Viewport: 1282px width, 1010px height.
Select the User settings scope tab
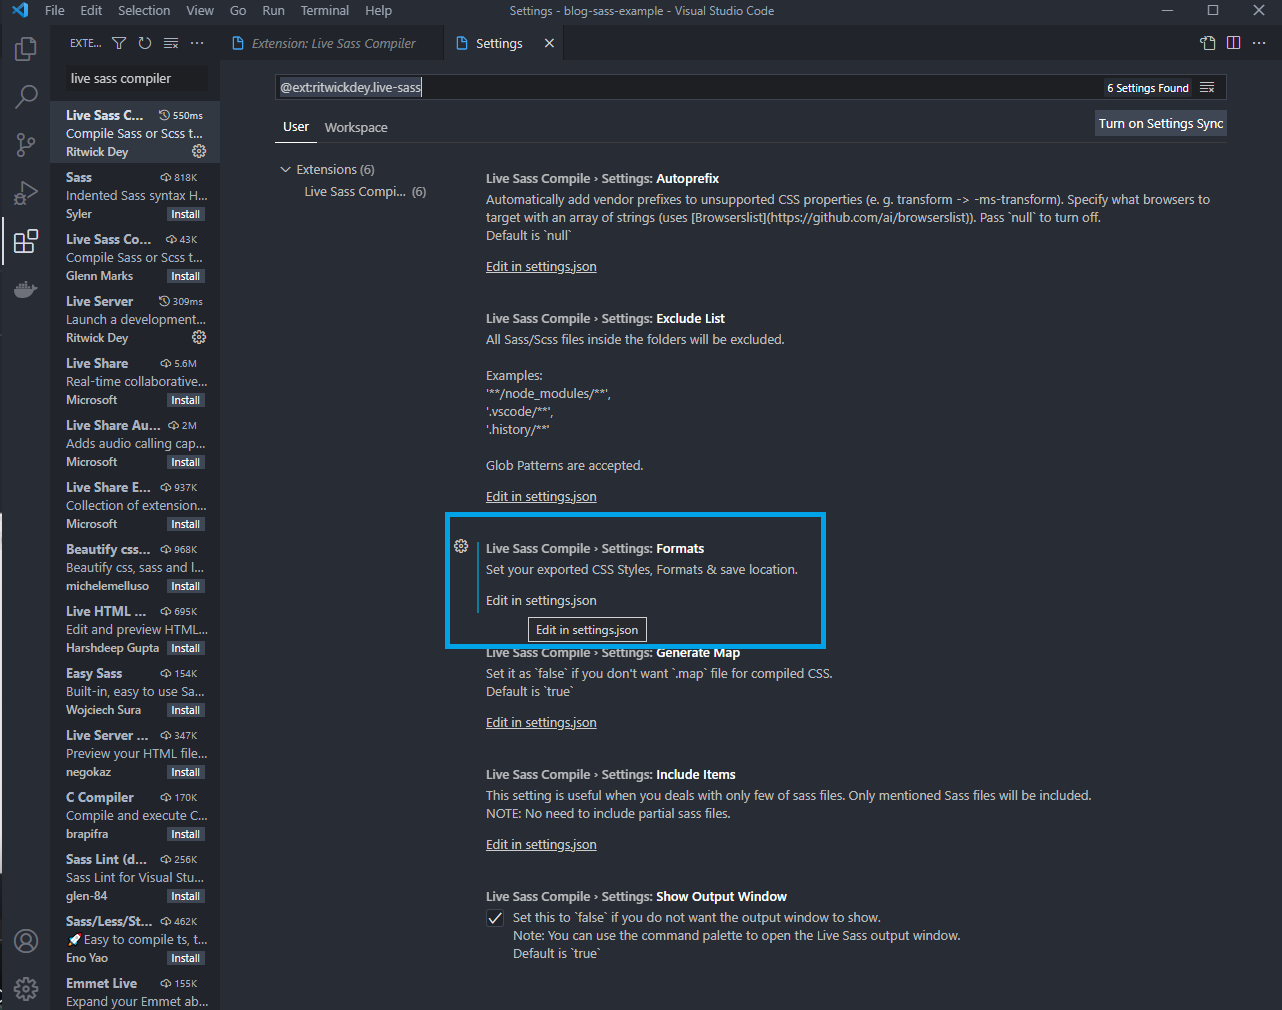tap(296, 127)
